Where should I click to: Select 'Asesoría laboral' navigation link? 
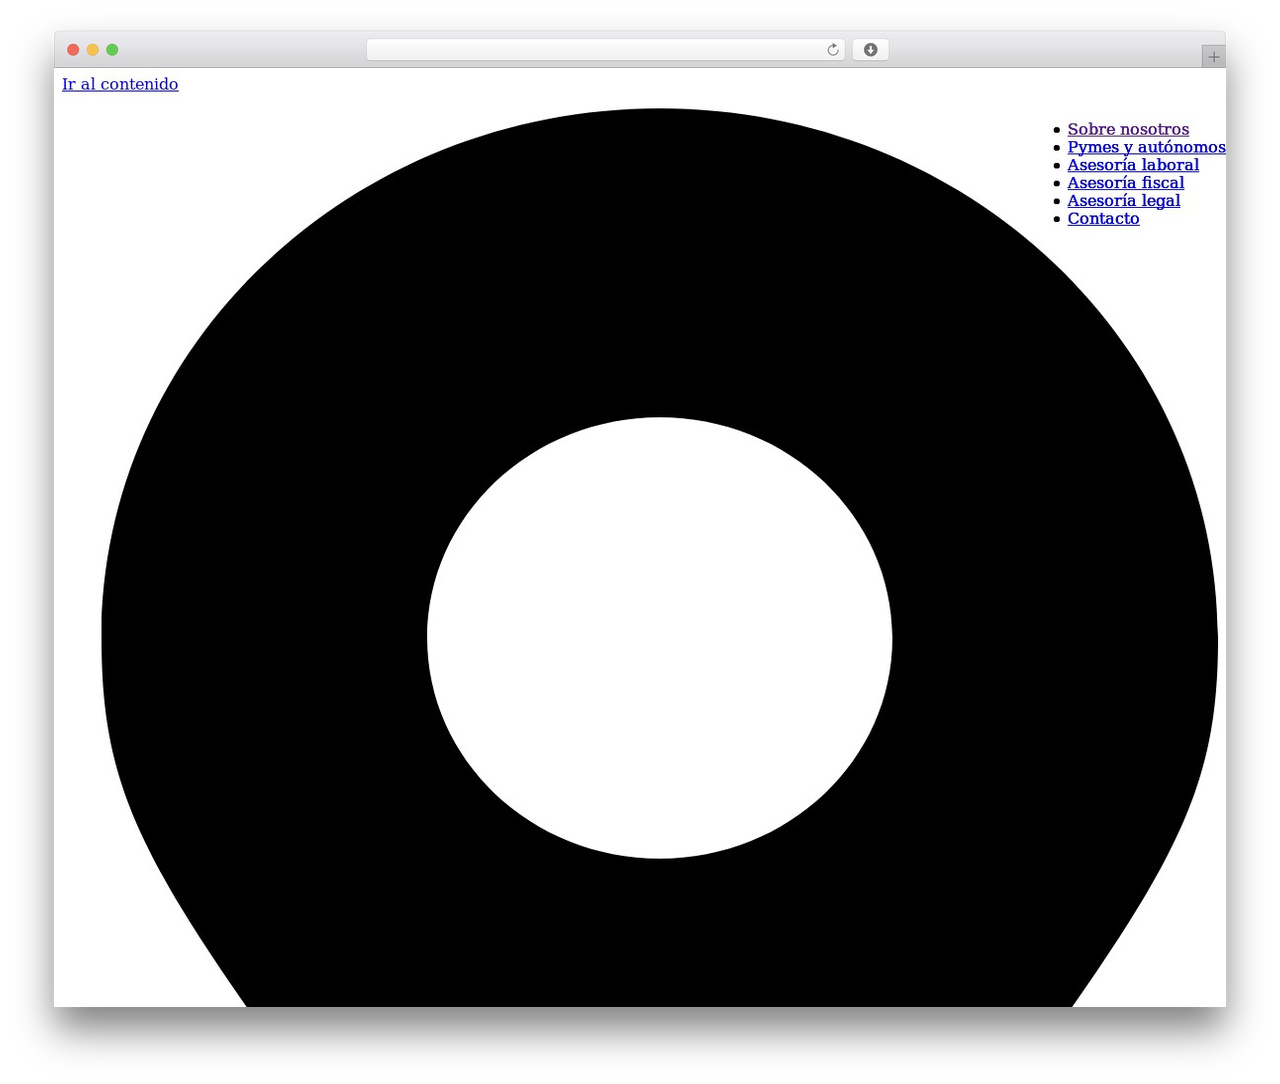click(x=1133, y=165)
